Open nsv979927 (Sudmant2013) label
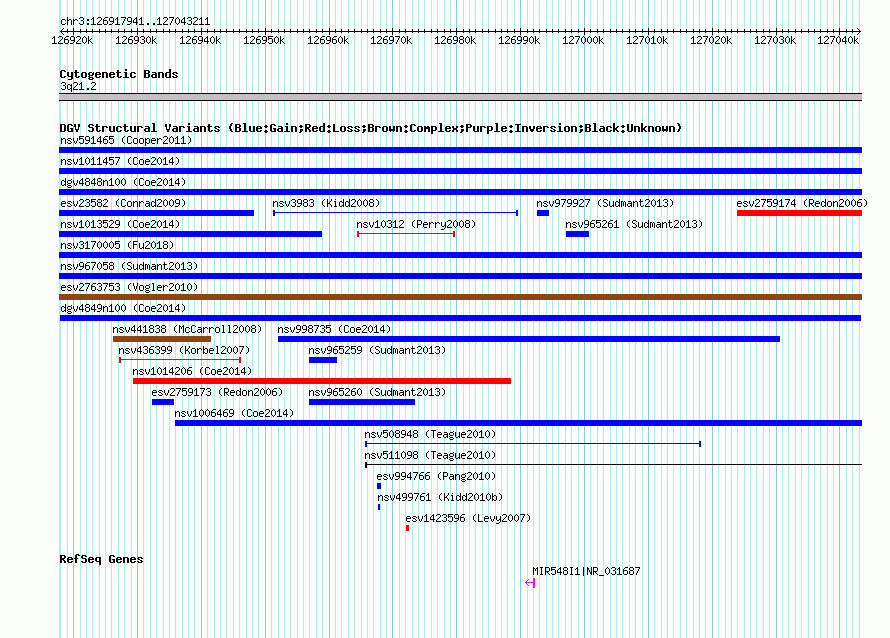Image resolution: width=890 pixels, height=638 pixels. [605, 203]
